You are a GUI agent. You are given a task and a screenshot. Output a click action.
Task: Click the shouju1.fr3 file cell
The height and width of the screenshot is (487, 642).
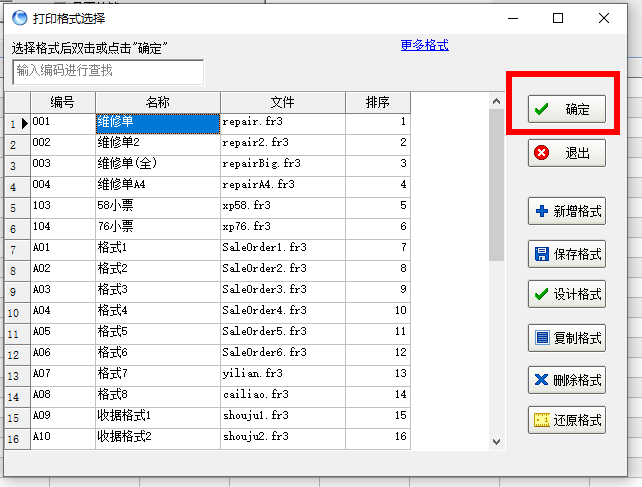[x=283, y=418]
